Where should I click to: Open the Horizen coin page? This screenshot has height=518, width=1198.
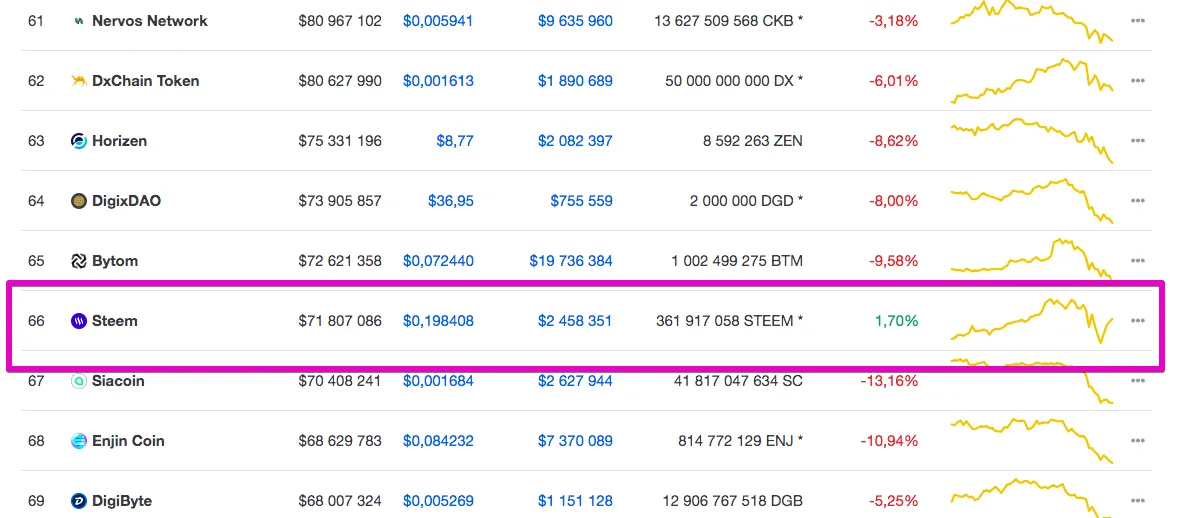click(x=119, y=141)
